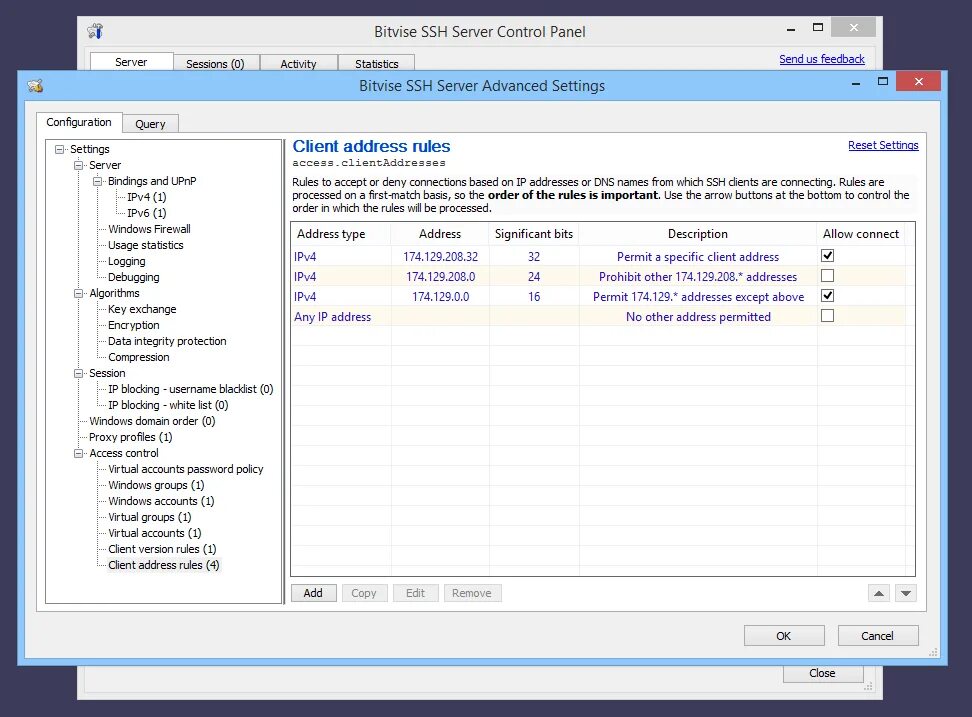Image resolution: width=972 pixels, height=717 pixels.
Task: Click the Address type column header
Action: (341, 234)
